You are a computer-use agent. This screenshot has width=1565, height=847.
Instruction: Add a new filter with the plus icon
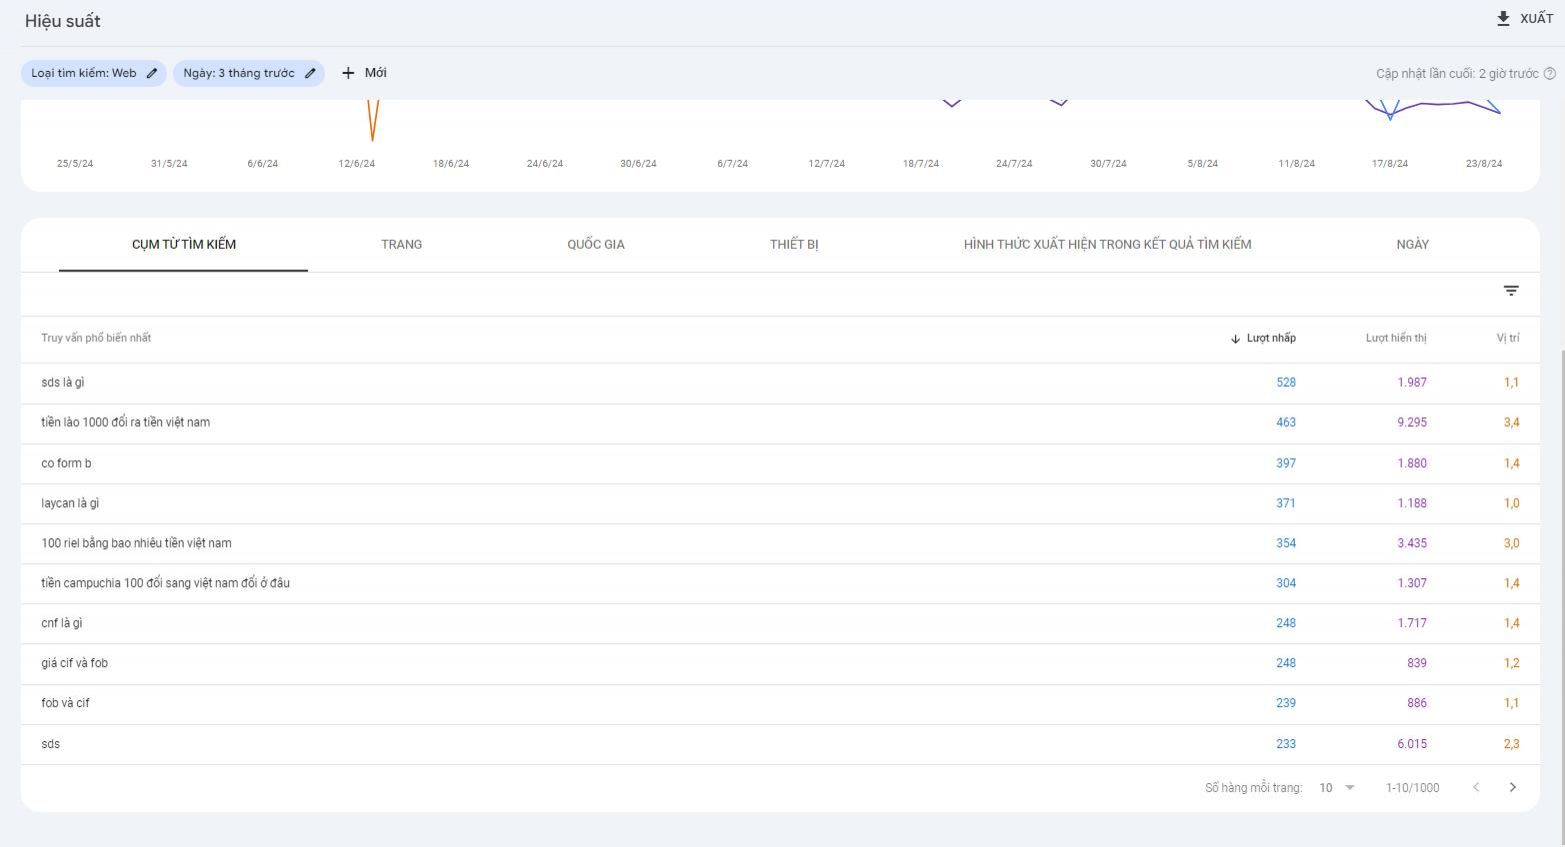(x=348, y=73)
